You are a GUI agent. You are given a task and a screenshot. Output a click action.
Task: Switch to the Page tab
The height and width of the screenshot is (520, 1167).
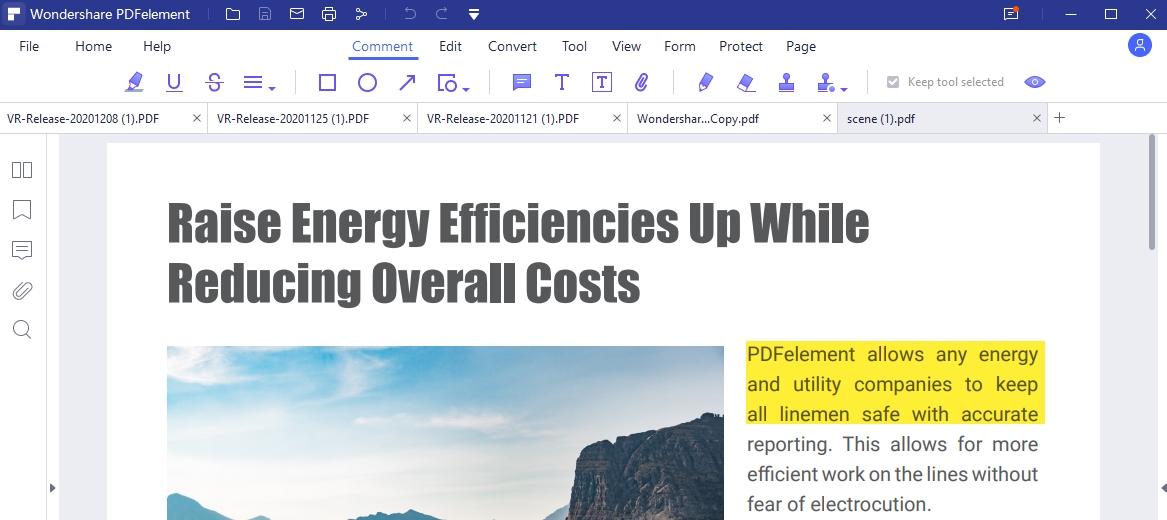coord(801,46)
